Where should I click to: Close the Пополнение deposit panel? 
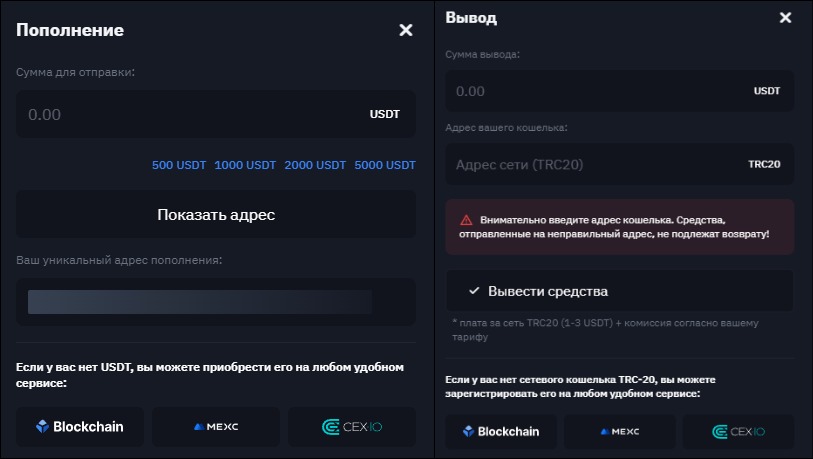[x=405, y=30]
